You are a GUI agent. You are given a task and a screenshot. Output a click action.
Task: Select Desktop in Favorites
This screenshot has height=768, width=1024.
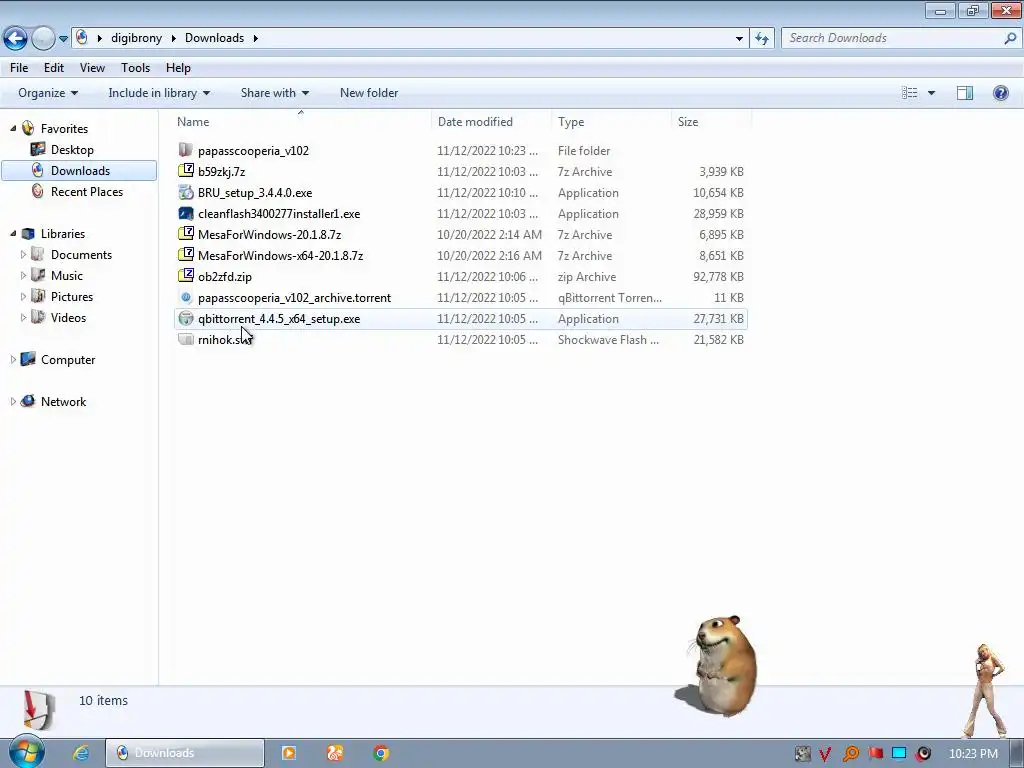point(72,150)
